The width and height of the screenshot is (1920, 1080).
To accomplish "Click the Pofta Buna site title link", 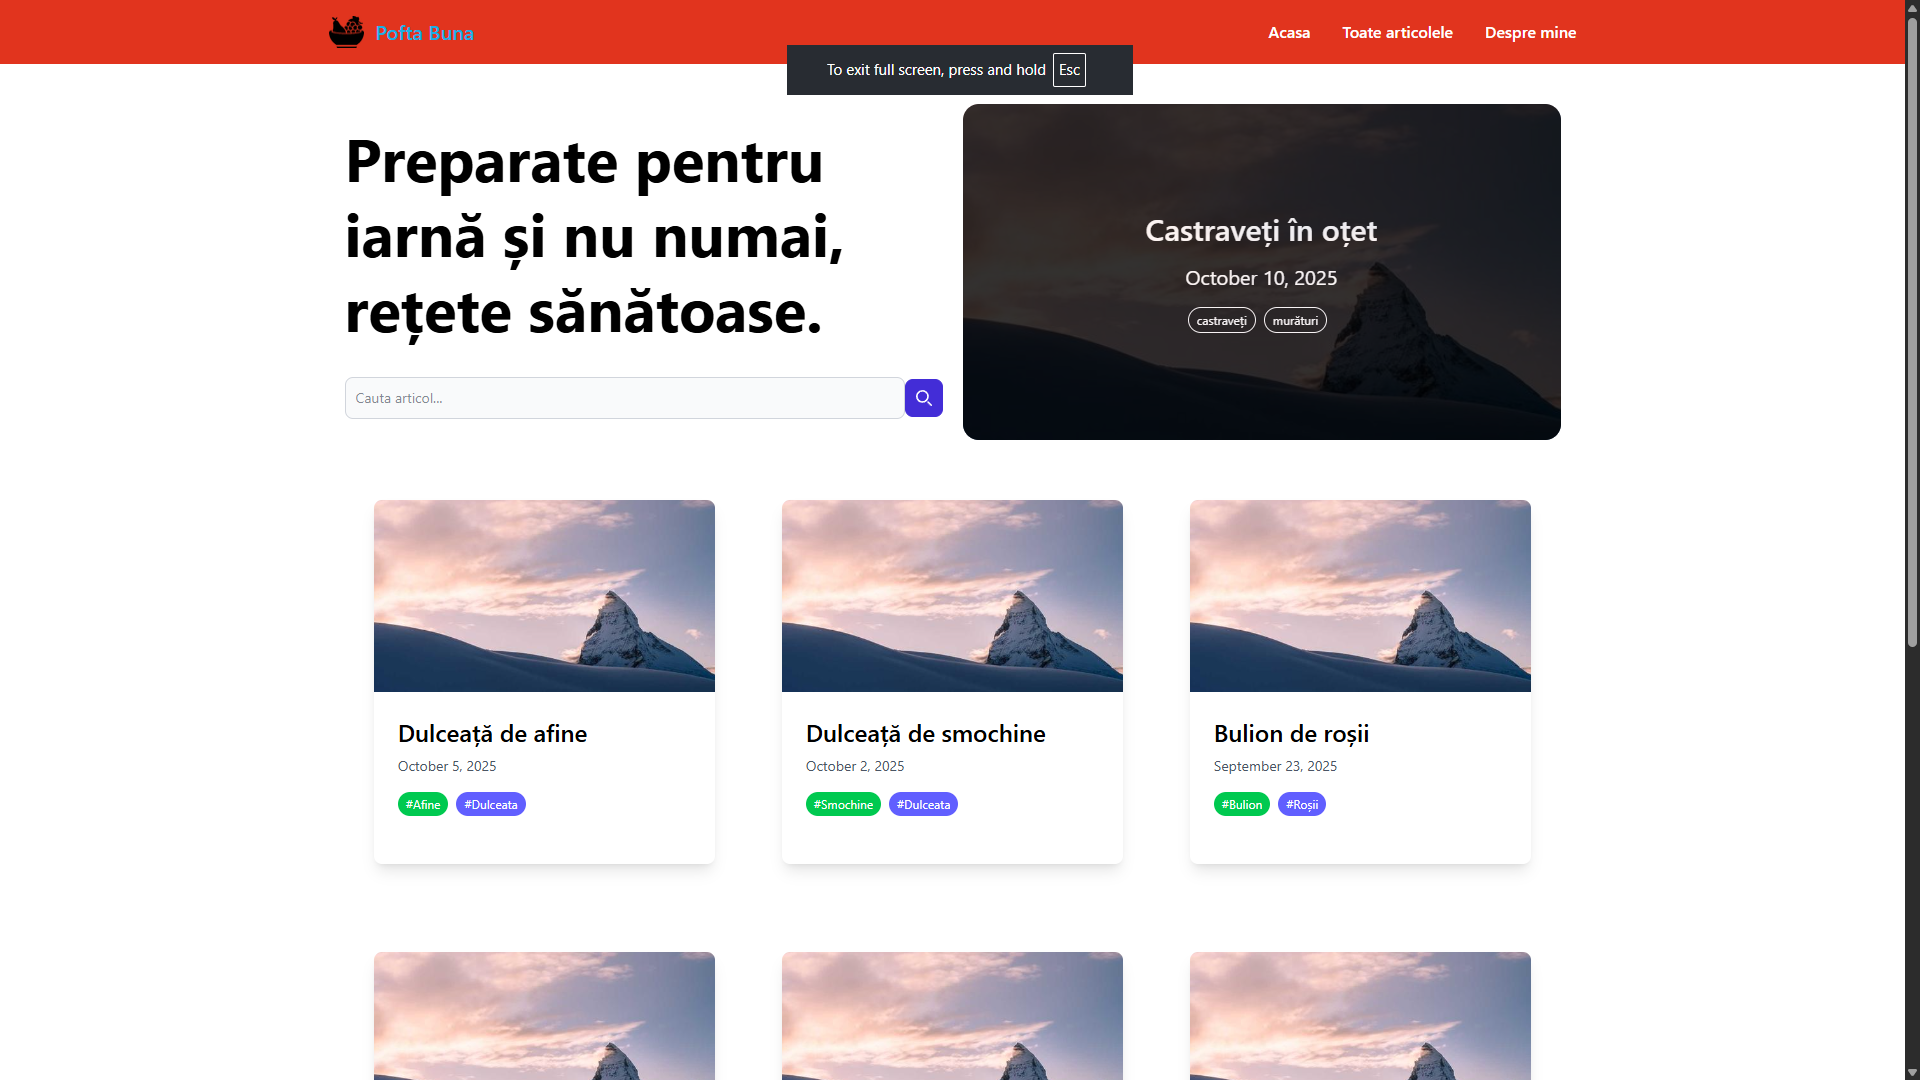I will tap(424, 33).
